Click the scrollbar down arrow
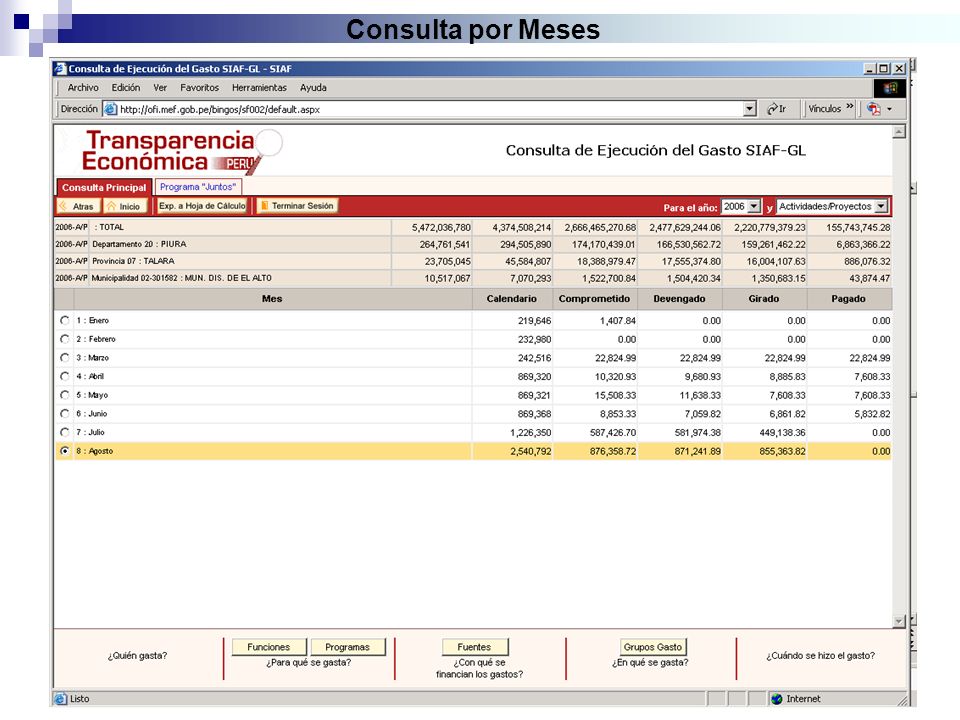Viewport: 960px width, 720px height. (x=899, y=621)
